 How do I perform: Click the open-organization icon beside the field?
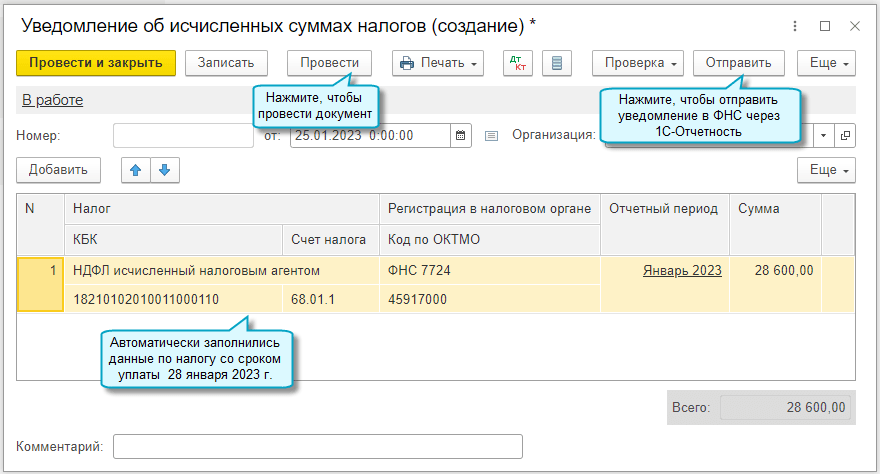coord(845,136)
